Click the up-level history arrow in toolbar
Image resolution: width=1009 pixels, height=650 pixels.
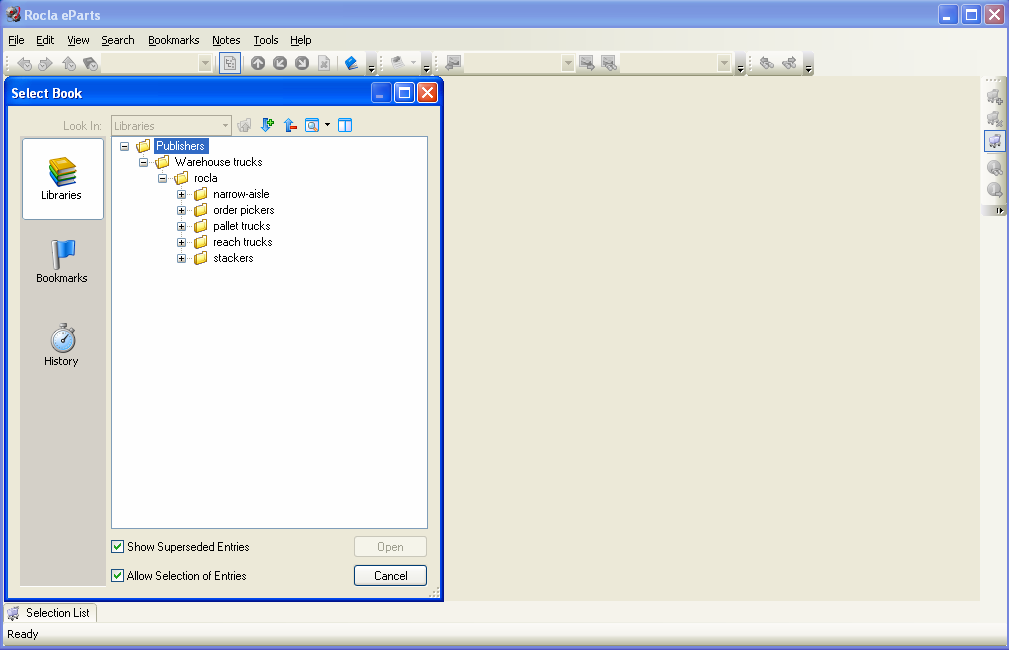click(69, 63)
